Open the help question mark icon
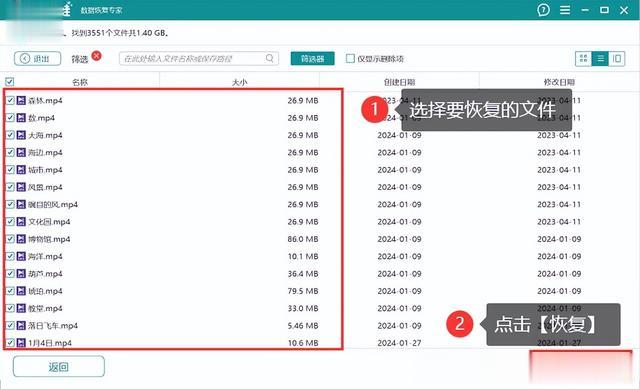Screen dimensions: 640x389 pyautogui.click(x=543, y=10)
